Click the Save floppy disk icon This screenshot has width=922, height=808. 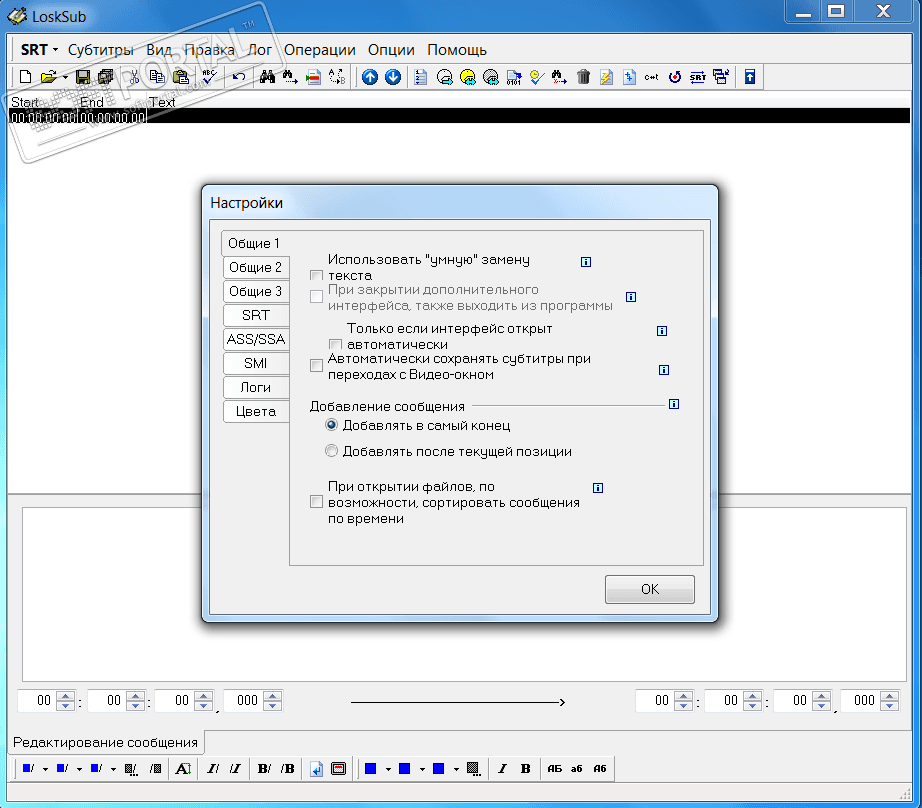pos(83,77)
